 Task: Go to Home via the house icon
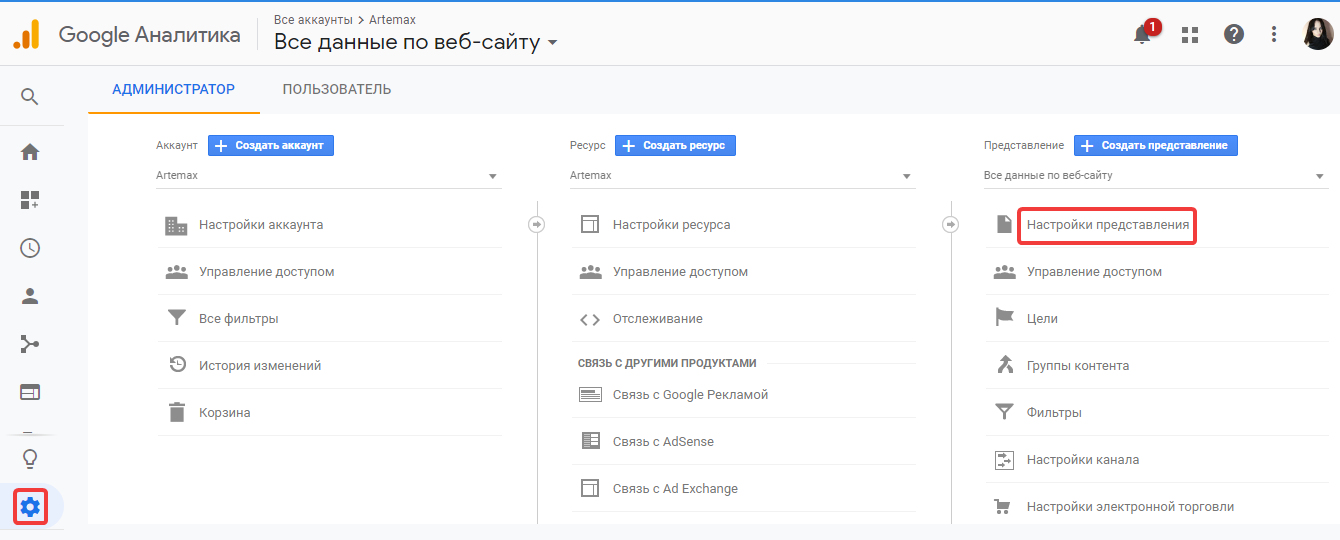coord(30,152)
